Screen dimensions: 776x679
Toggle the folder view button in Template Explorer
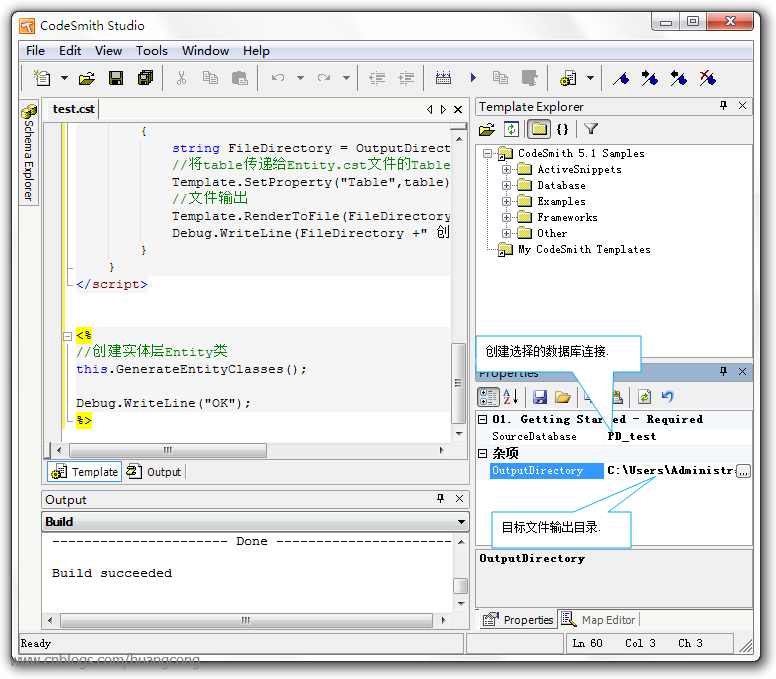coord(538,129)
